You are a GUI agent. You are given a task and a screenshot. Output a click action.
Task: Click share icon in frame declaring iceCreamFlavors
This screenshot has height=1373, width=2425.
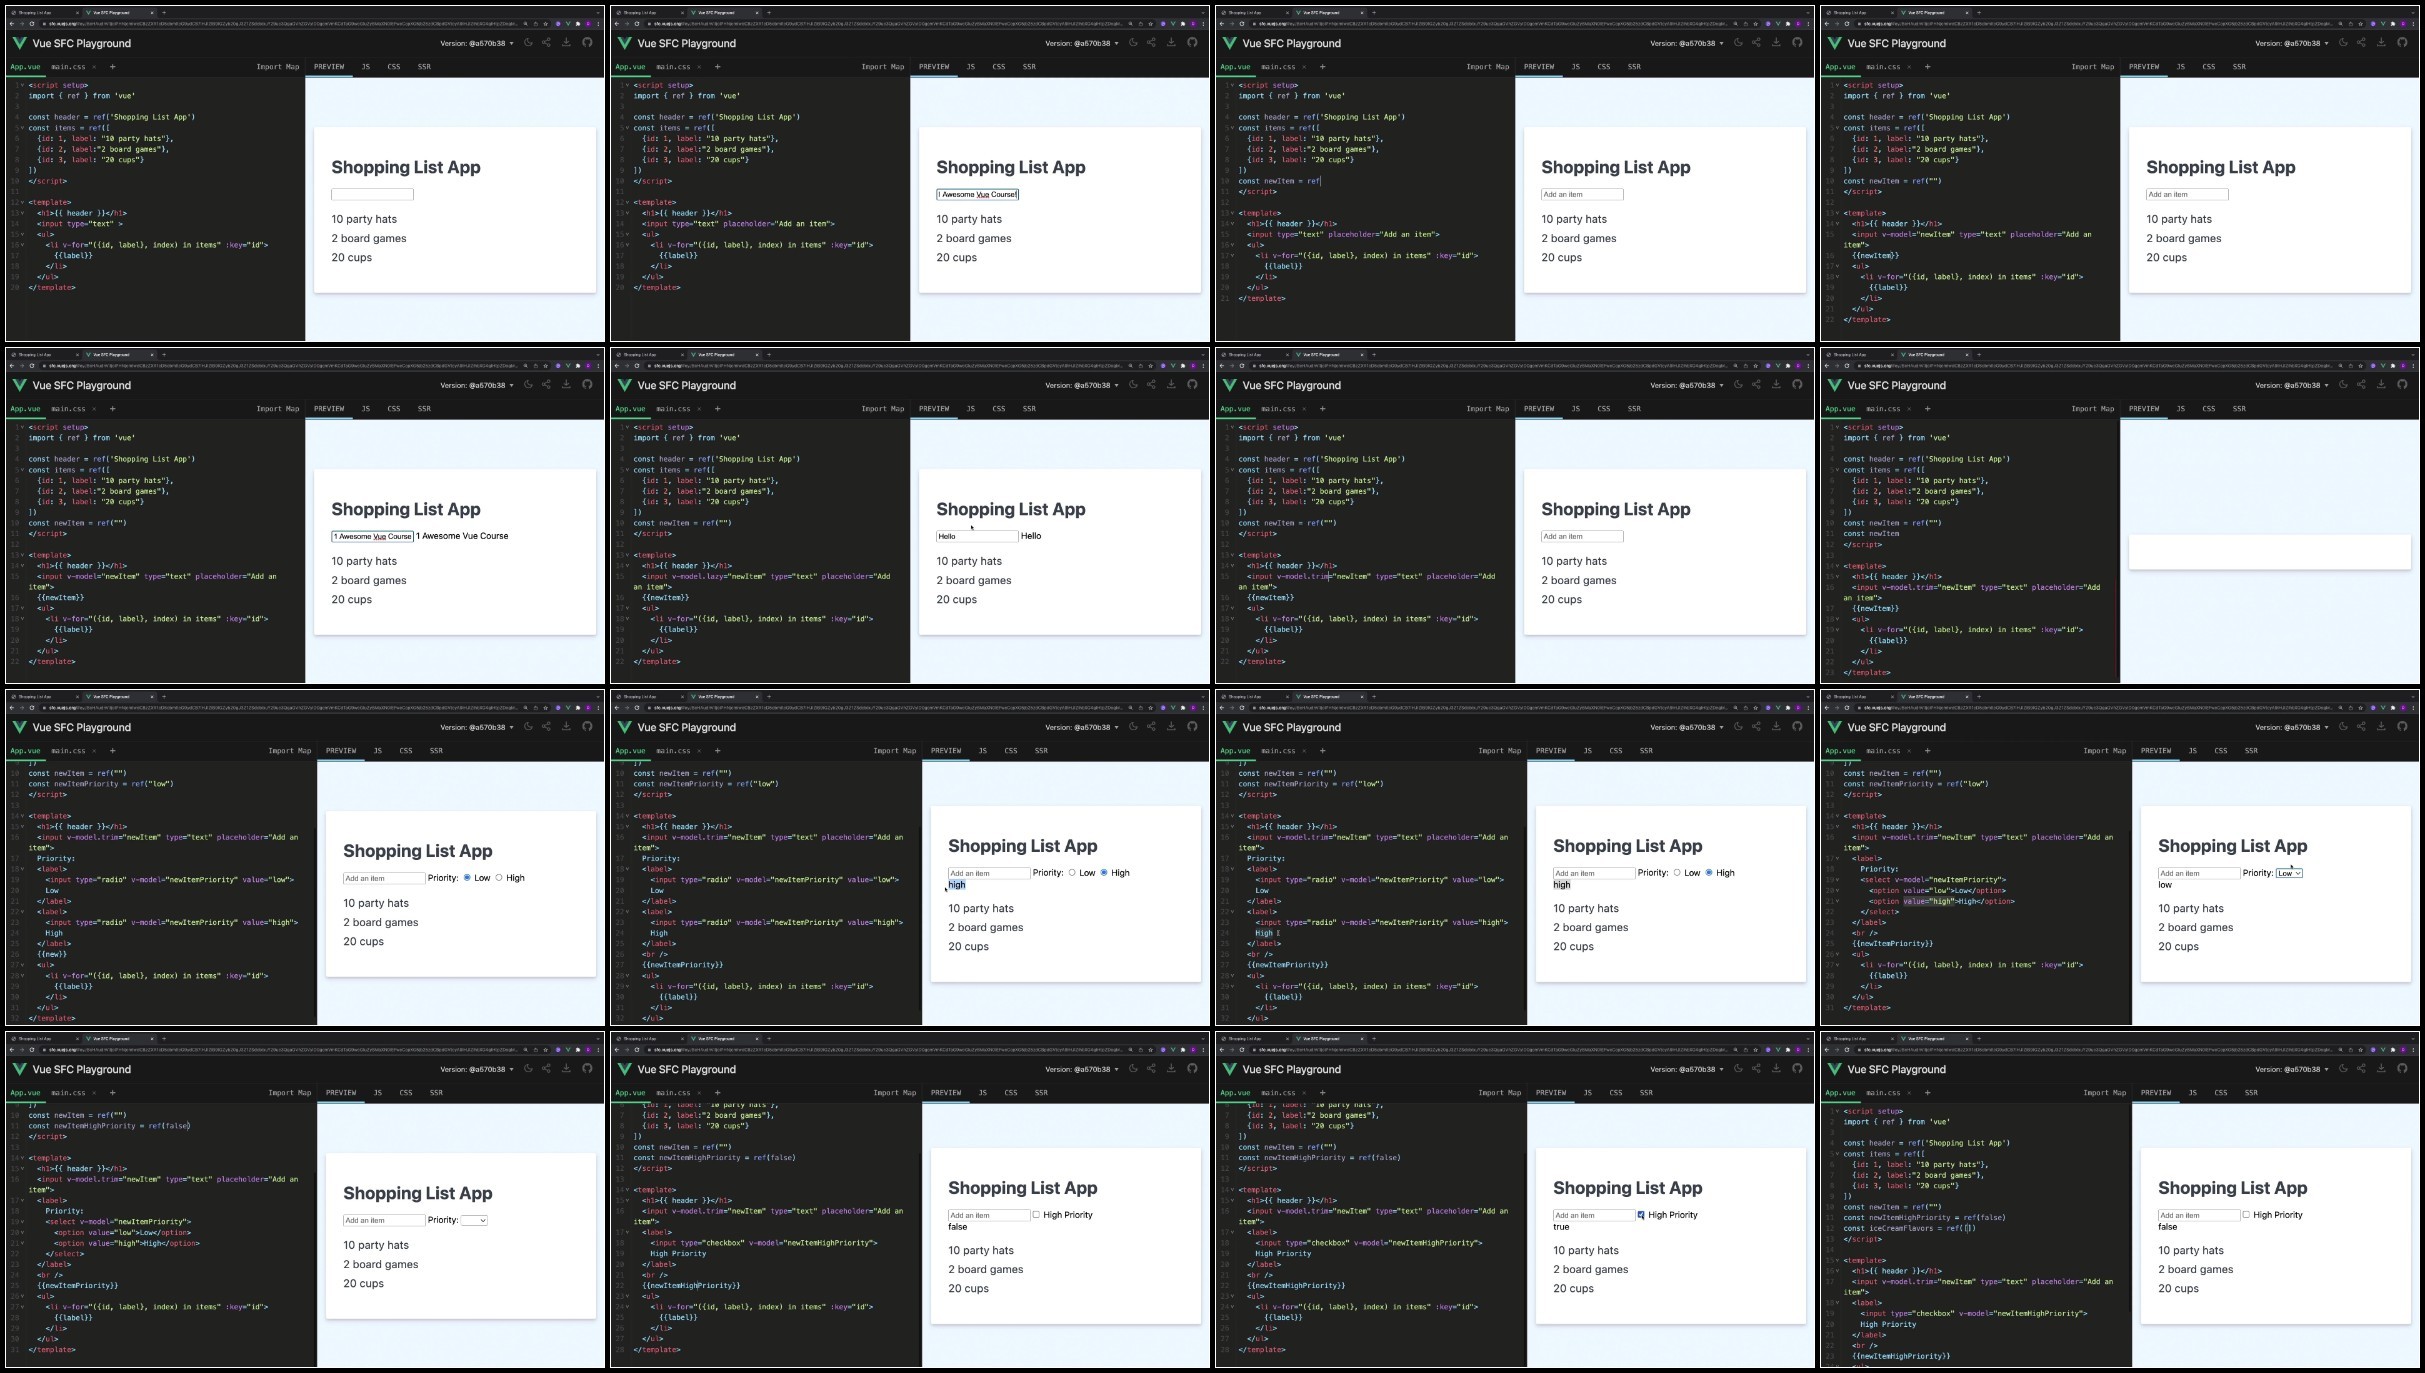tap(2361, 1069)
